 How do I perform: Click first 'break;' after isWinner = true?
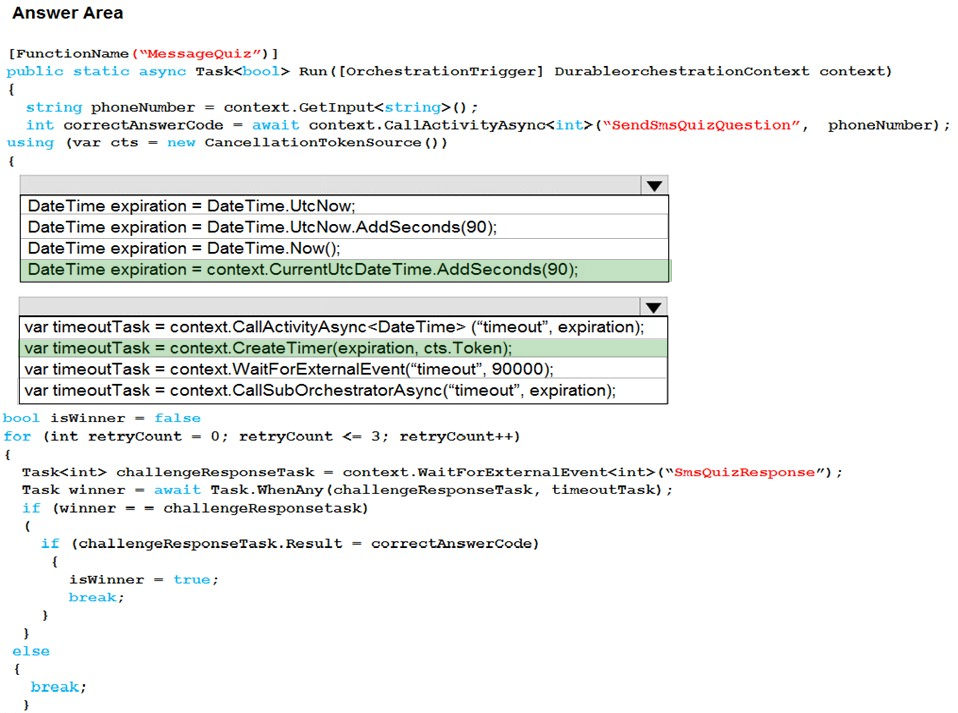tap(97, 598)
